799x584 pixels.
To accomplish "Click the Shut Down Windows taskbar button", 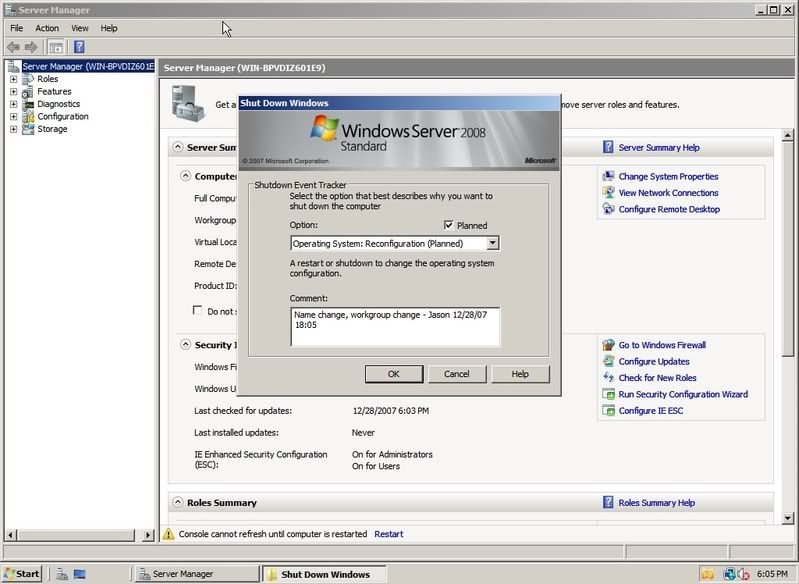I will tap(325, 574).
